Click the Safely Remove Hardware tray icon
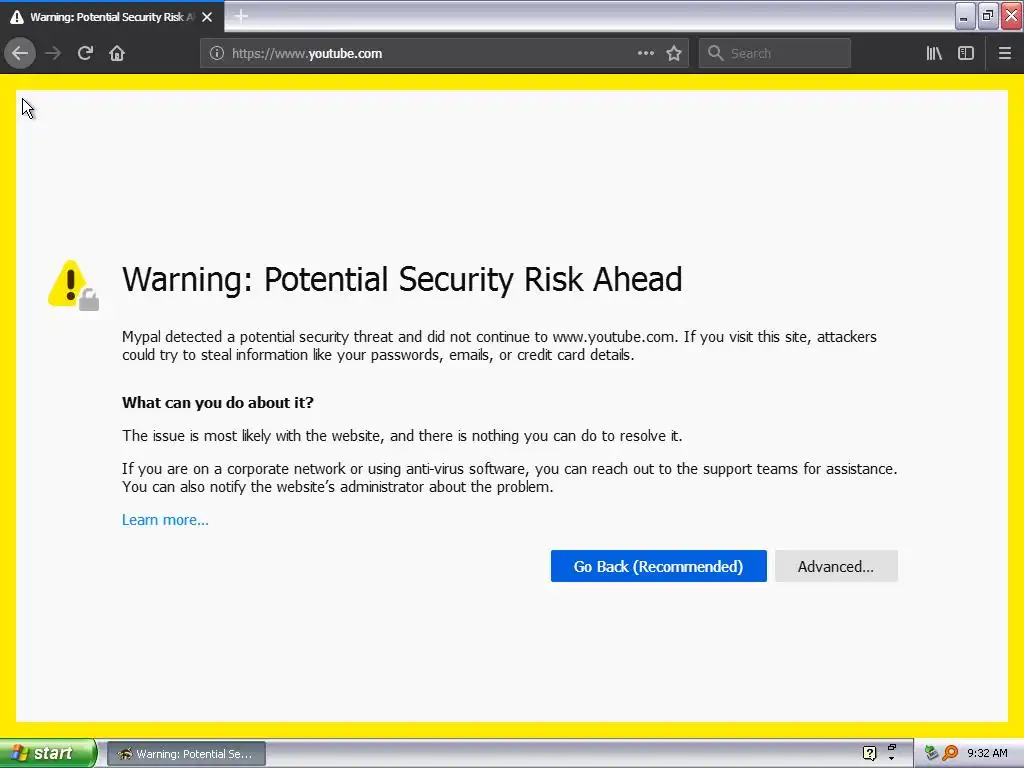1024x768 pixels. 931,754
